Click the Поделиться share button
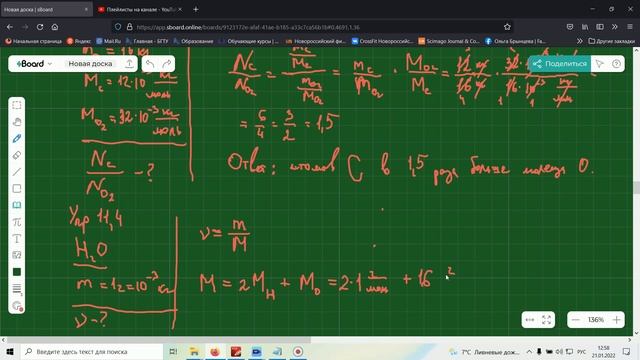 tap(560, 64)
